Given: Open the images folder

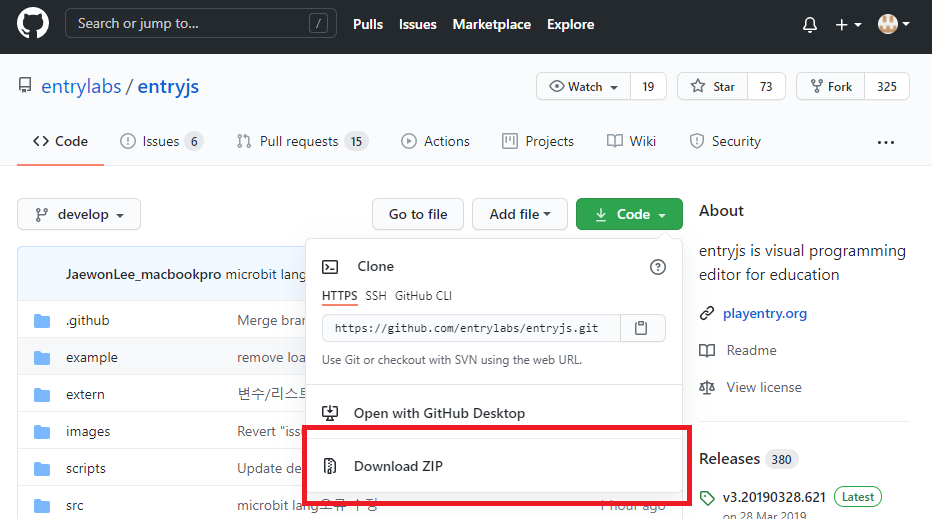Looking at the screenshot, I should 88,431.
